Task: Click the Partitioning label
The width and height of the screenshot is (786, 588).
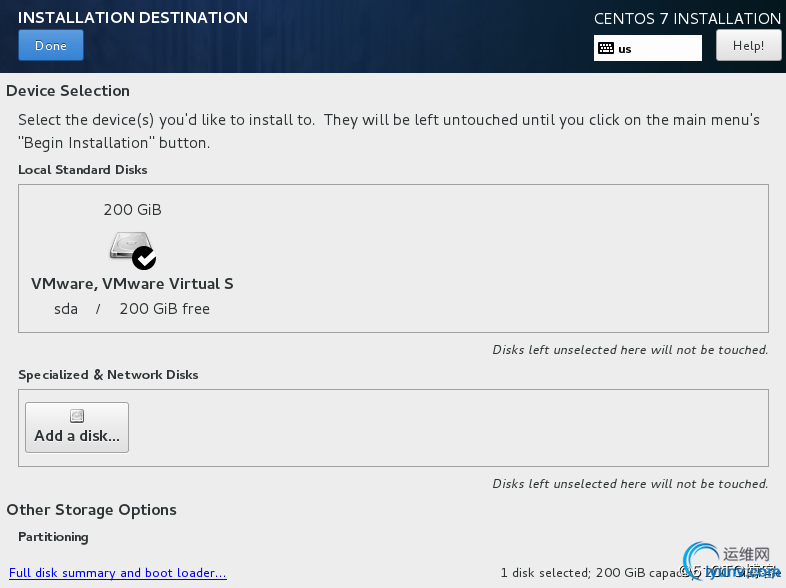Action: click(53, 537)
